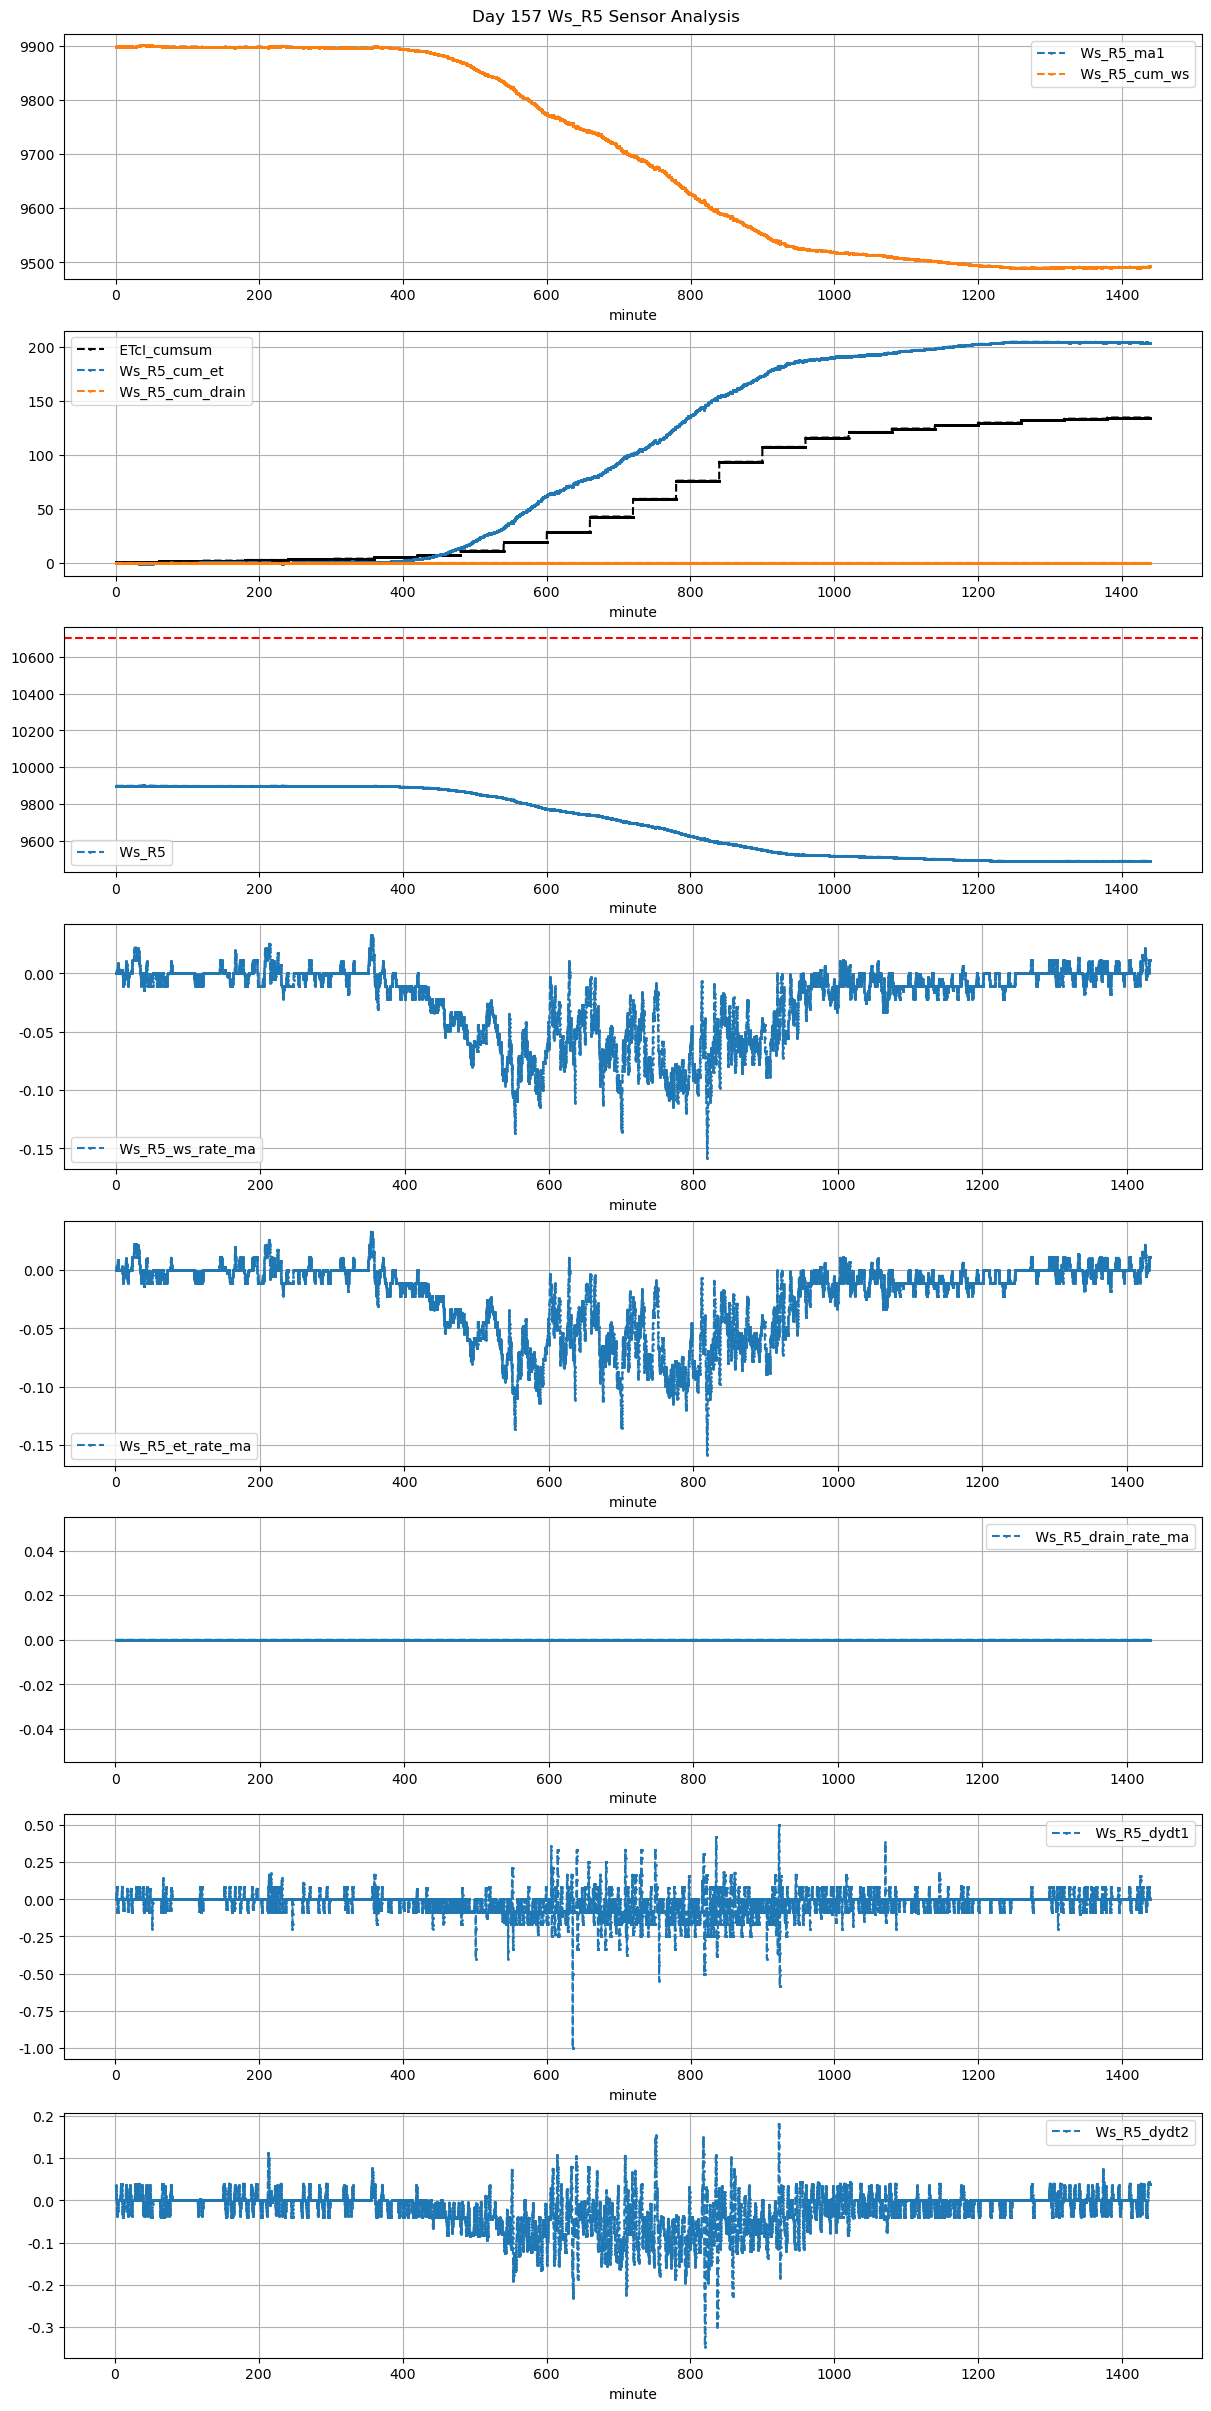Screen dimensions: 1211x2411
Task: Select the 10600 y-axis tick label
Action: [33, 658]
